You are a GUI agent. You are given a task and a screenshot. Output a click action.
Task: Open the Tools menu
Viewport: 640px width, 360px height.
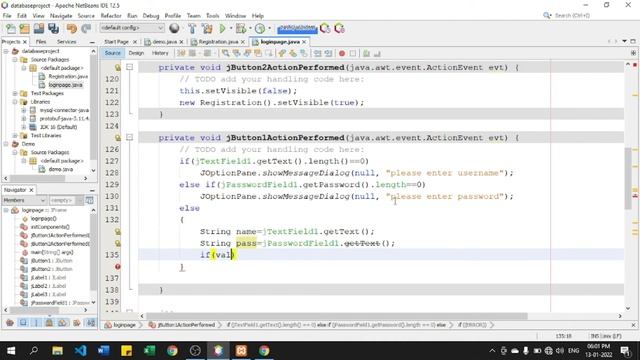coord(213,16)
